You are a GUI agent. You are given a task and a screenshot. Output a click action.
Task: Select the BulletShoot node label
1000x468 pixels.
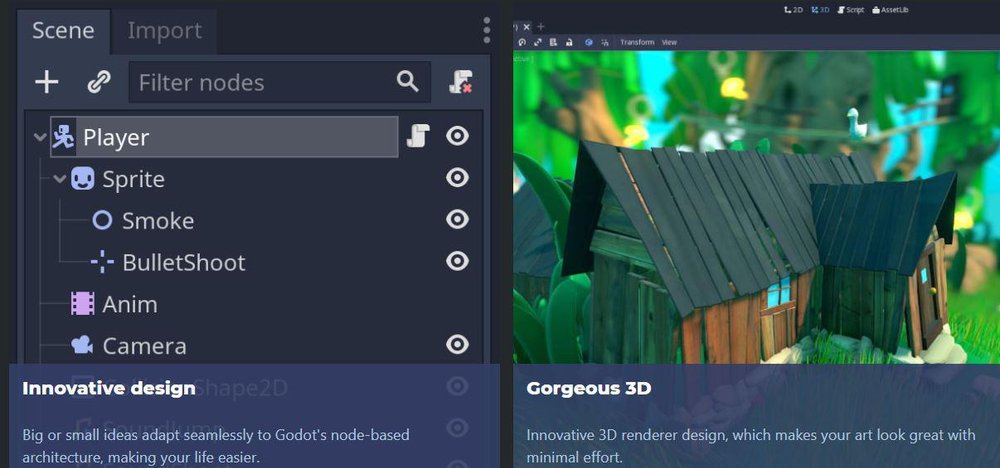point(184,263)
